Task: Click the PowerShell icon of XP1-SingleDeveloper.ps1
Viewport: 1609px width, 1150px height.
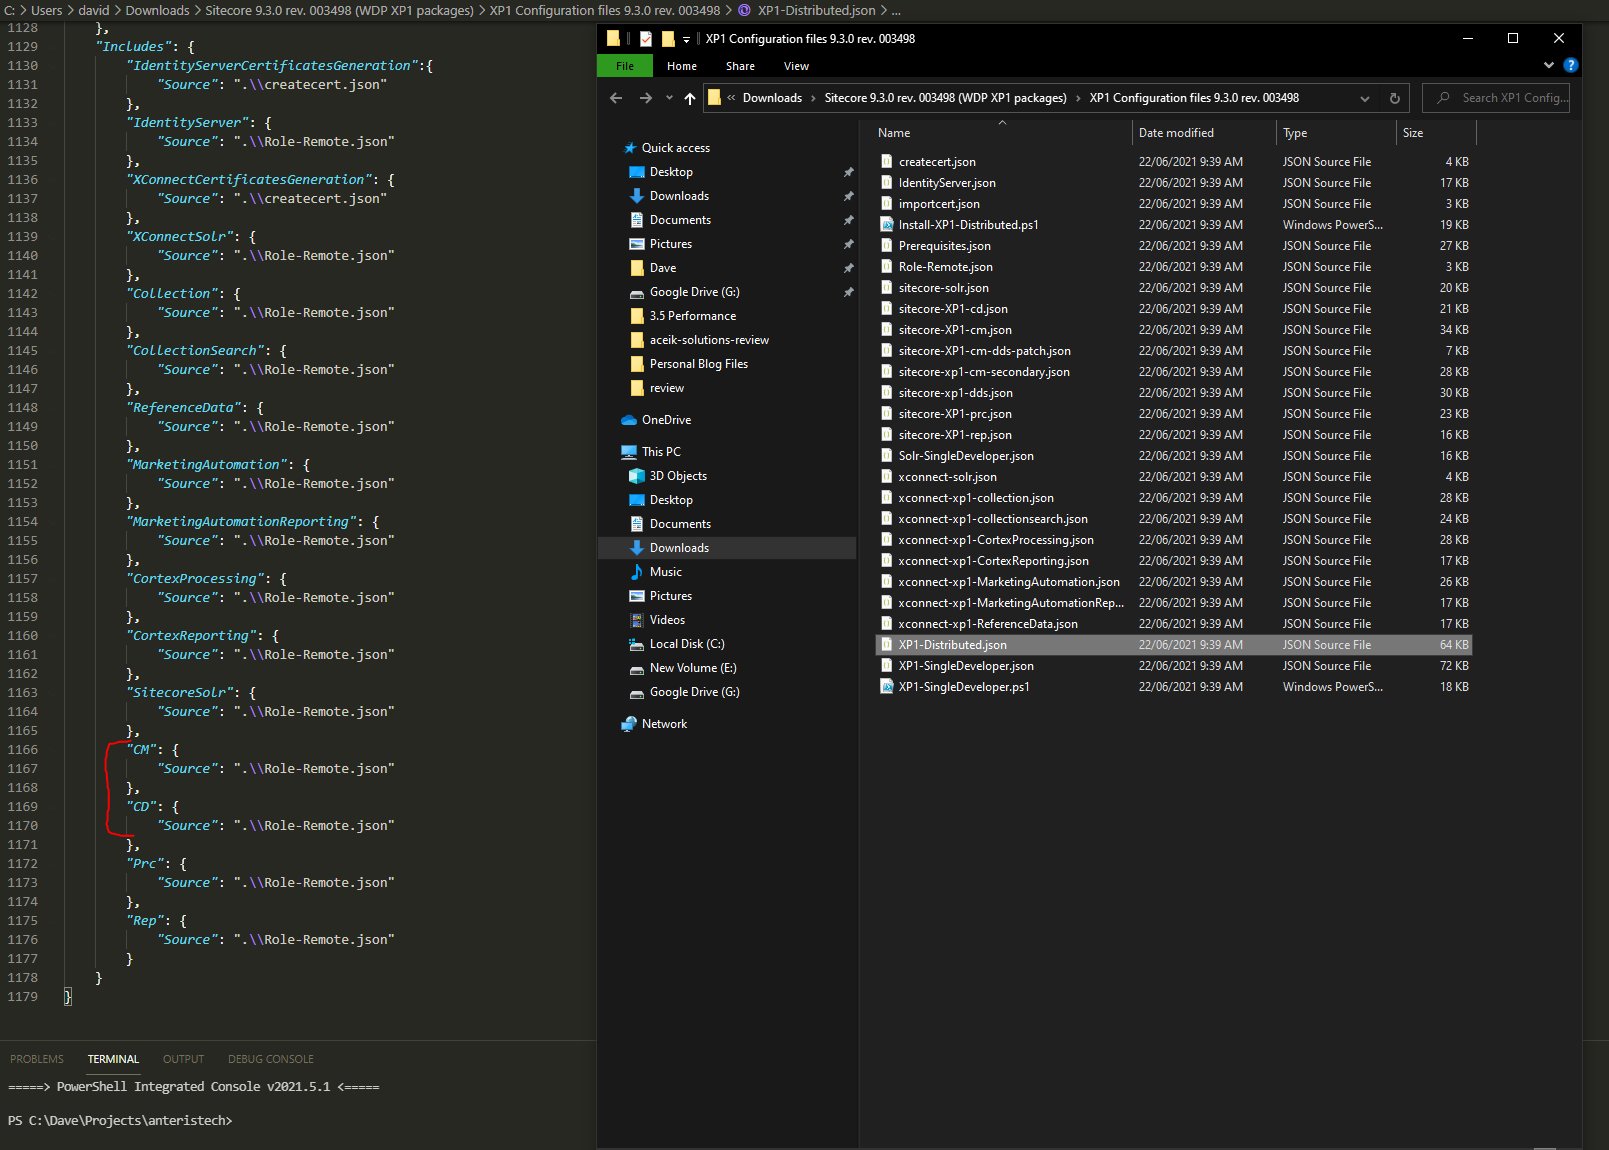Action: point(887,687)
